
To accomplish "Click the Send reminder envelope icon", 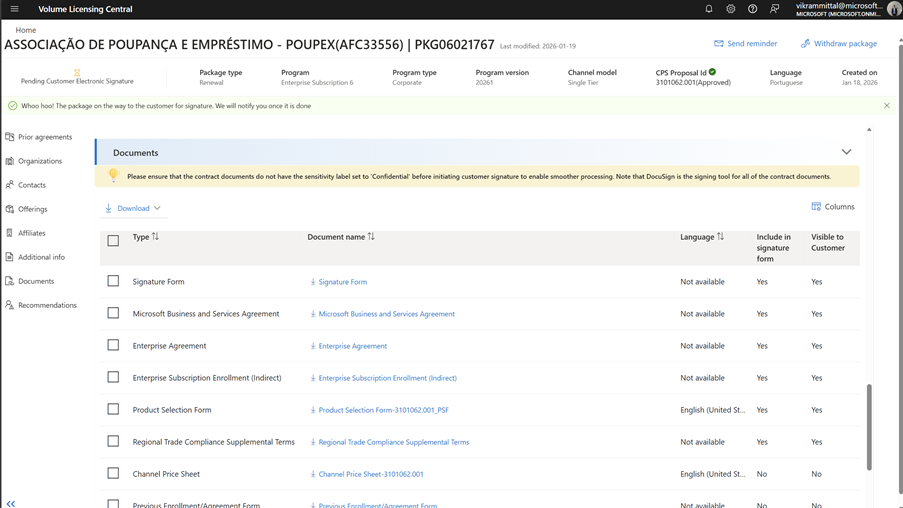I will pyautogui.click(x=719, y=43).
